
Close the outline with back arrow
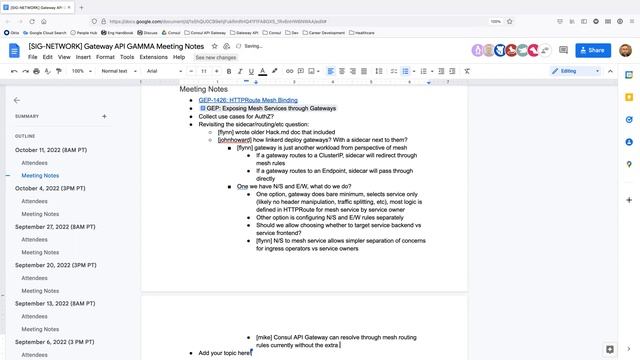17,100
